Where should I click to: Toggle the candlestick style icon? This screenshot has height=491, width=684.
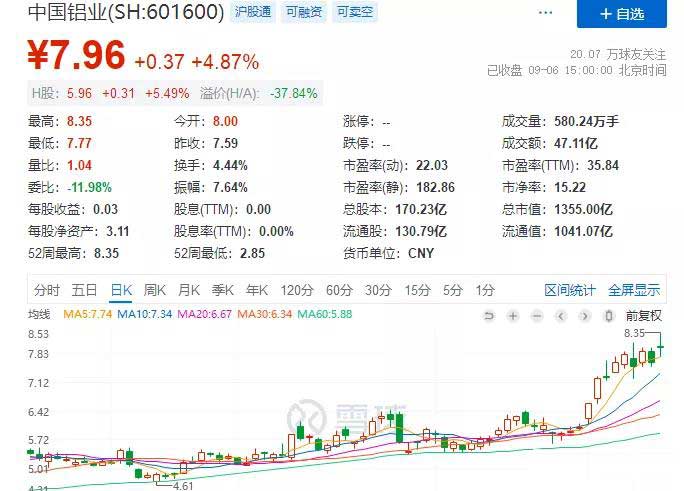click(x=609, y=316)
